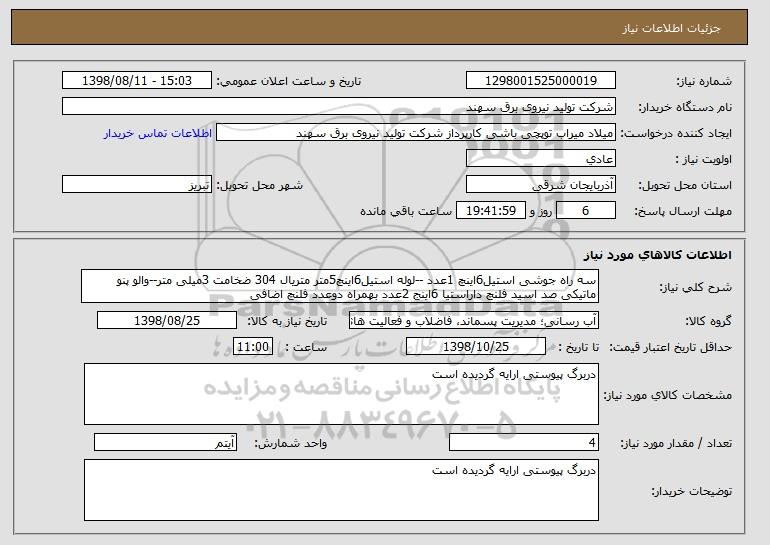This screenshot has height=545, width=770.
Task: Click the delivery city field تبریز
Action: point(137,185)
